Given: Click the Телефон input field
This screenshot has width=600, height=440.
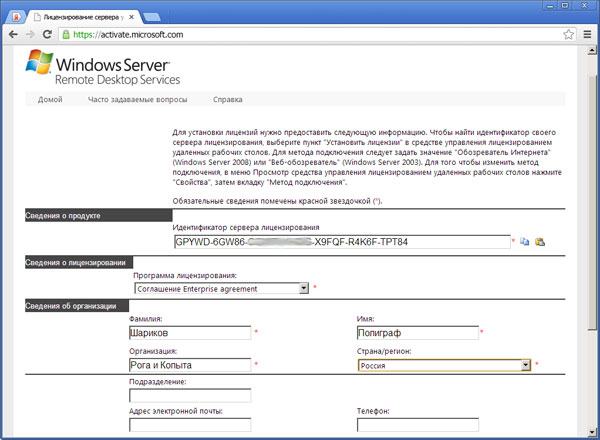Looking at the screenshot, I should pyautogui.click(x=418, y=425).
